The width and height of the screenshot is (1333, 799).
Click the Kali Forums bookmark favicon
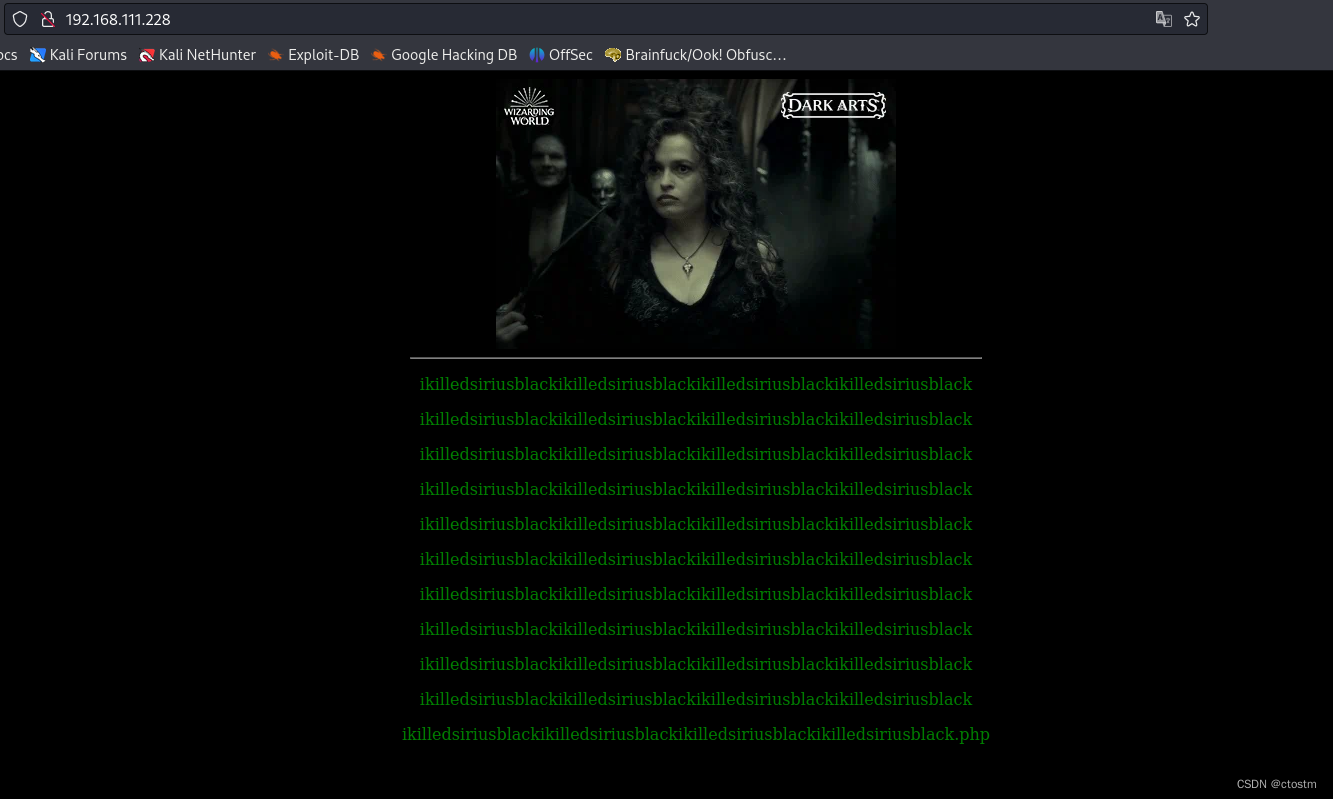(38, 55)
